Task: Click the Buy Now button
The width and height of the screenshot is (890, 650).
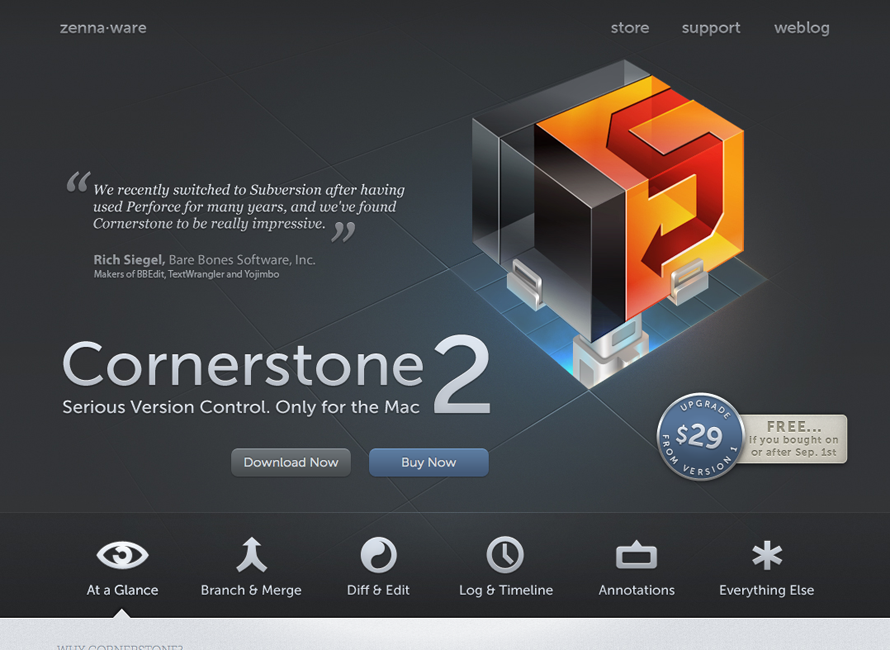Action: click(429, 463)
